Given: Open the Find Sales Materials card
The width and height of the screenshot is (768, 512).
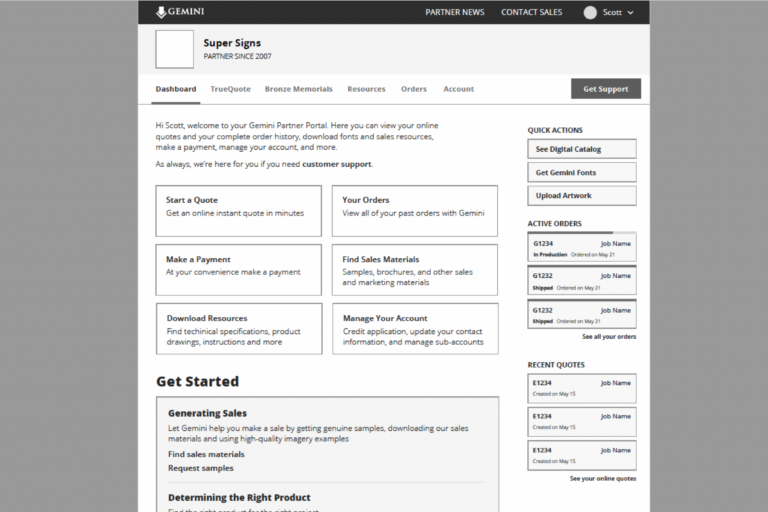Looking at the screenshot, I should pyautogui.click(x=415, y=270).
